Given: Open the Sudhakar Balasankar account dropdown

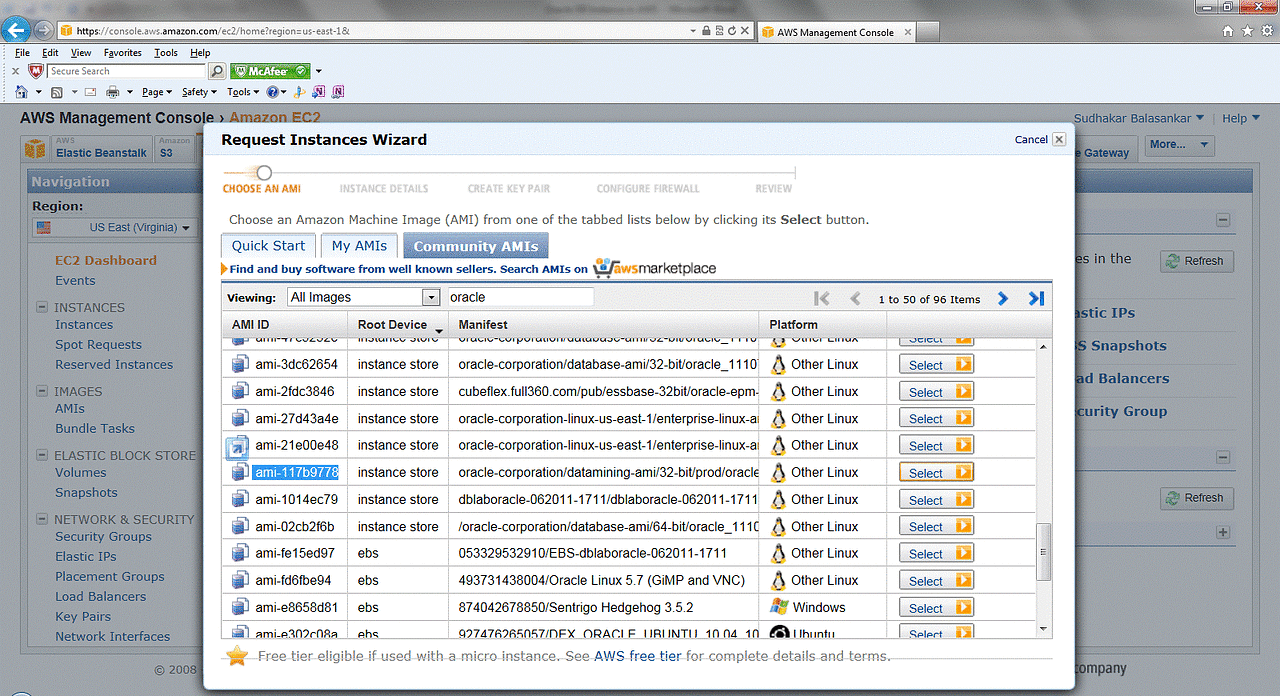Looking at the screenshot, I should [1139, 118].
